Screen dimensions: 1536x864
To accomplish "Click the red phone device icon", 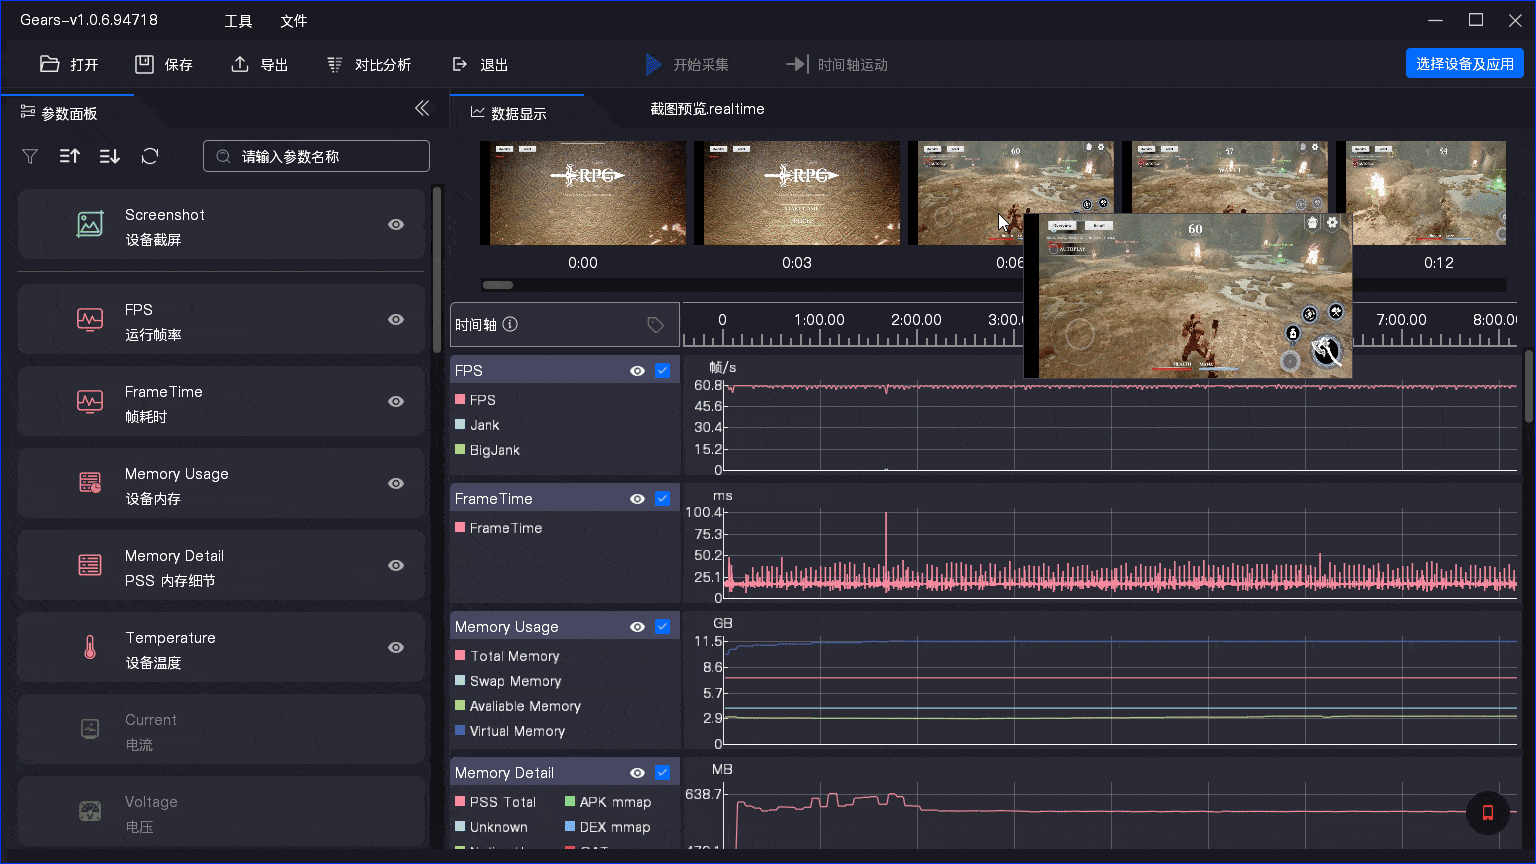I will (x=1487, y=812).
